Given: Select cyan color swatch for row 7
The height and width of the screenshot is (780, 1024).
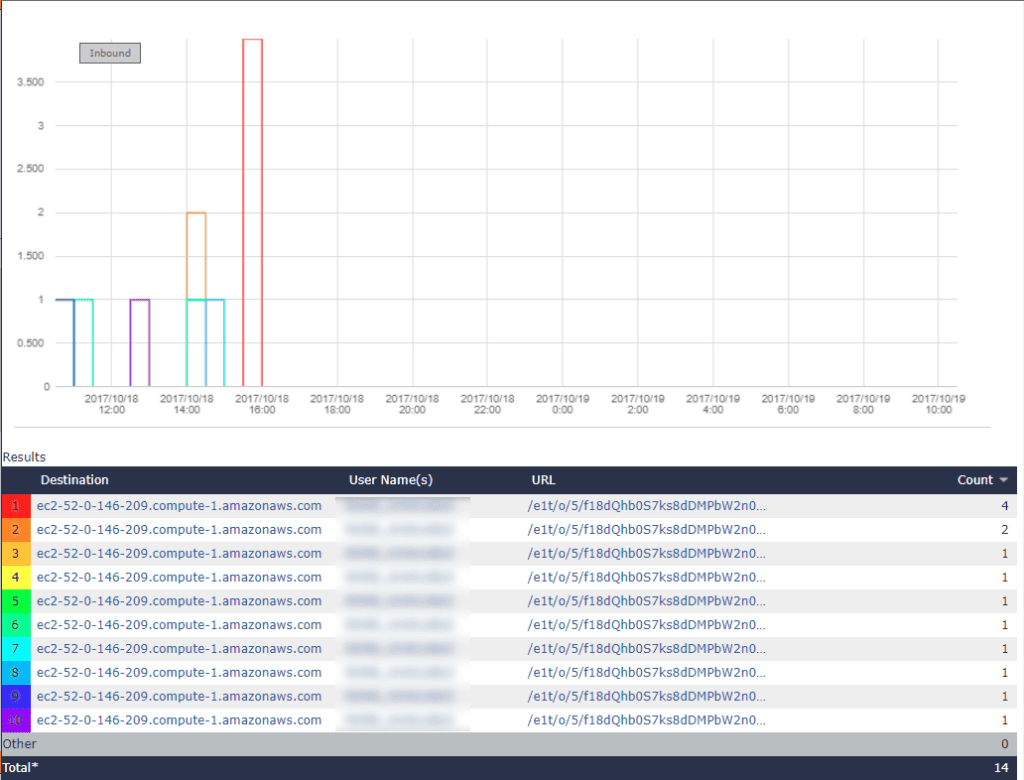Looking at the screenshot, I should pyautogui.click(x=16, y=649).
